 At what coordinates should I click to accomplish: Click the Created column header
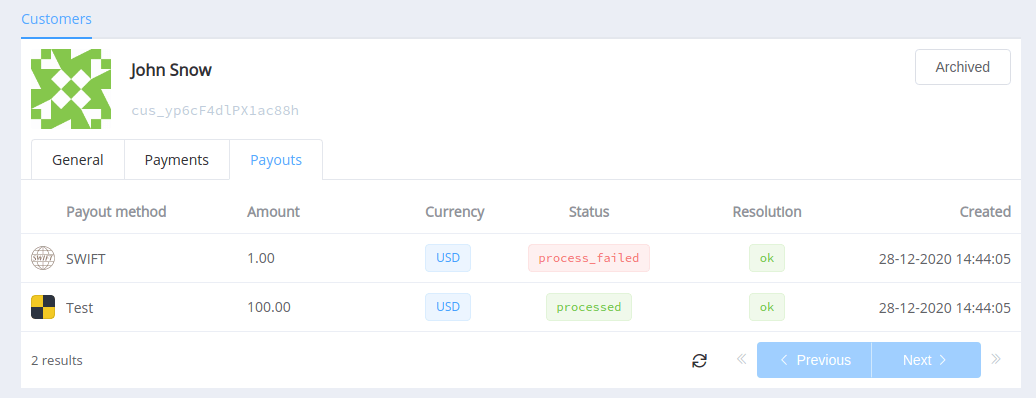point(985,212)
